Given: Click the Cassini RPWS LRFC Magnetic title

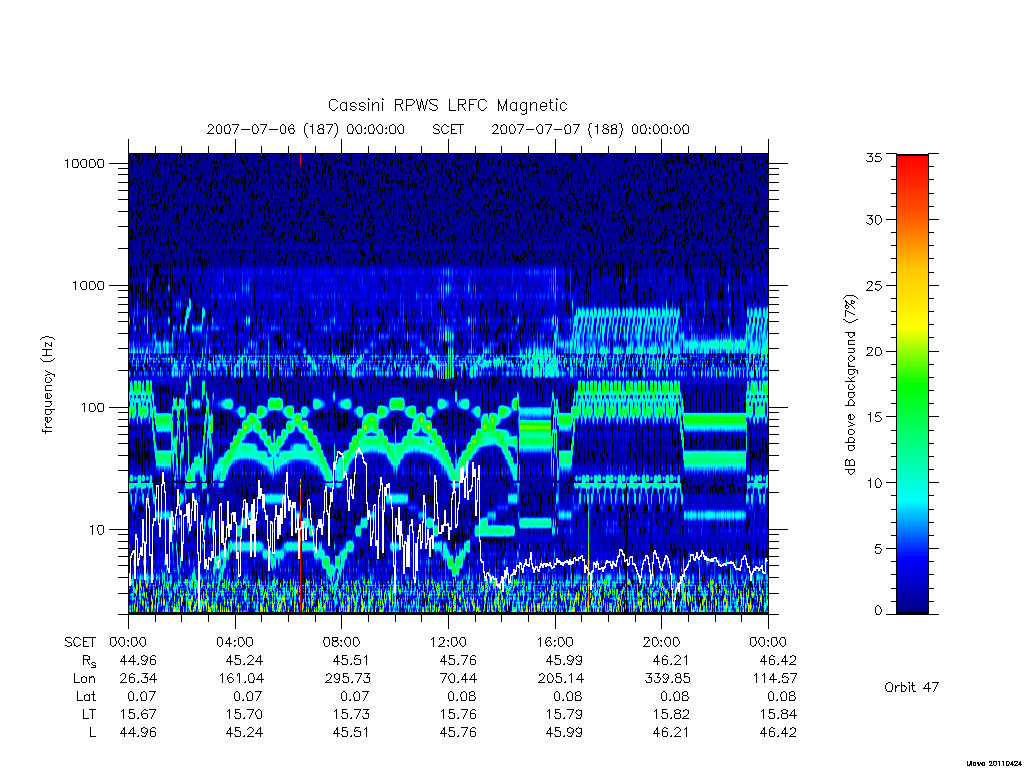Looking at the screenshot, I should 447,105.
